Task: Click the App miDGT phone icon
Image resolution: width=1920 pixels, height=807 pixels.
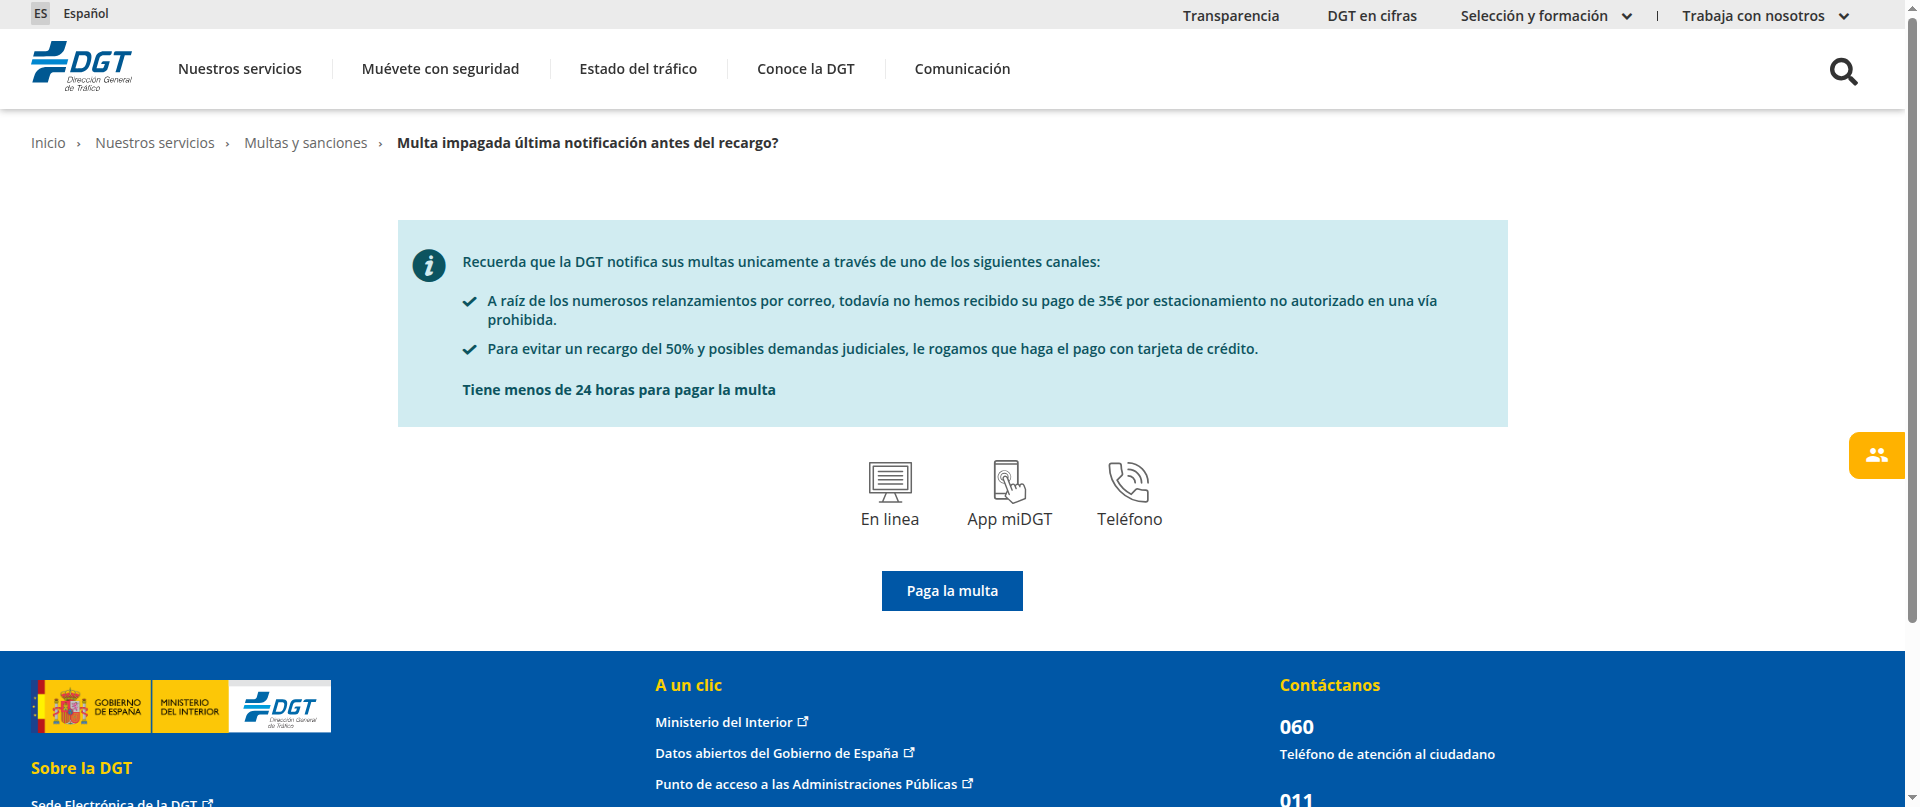Action: [x=1009, y=481]
